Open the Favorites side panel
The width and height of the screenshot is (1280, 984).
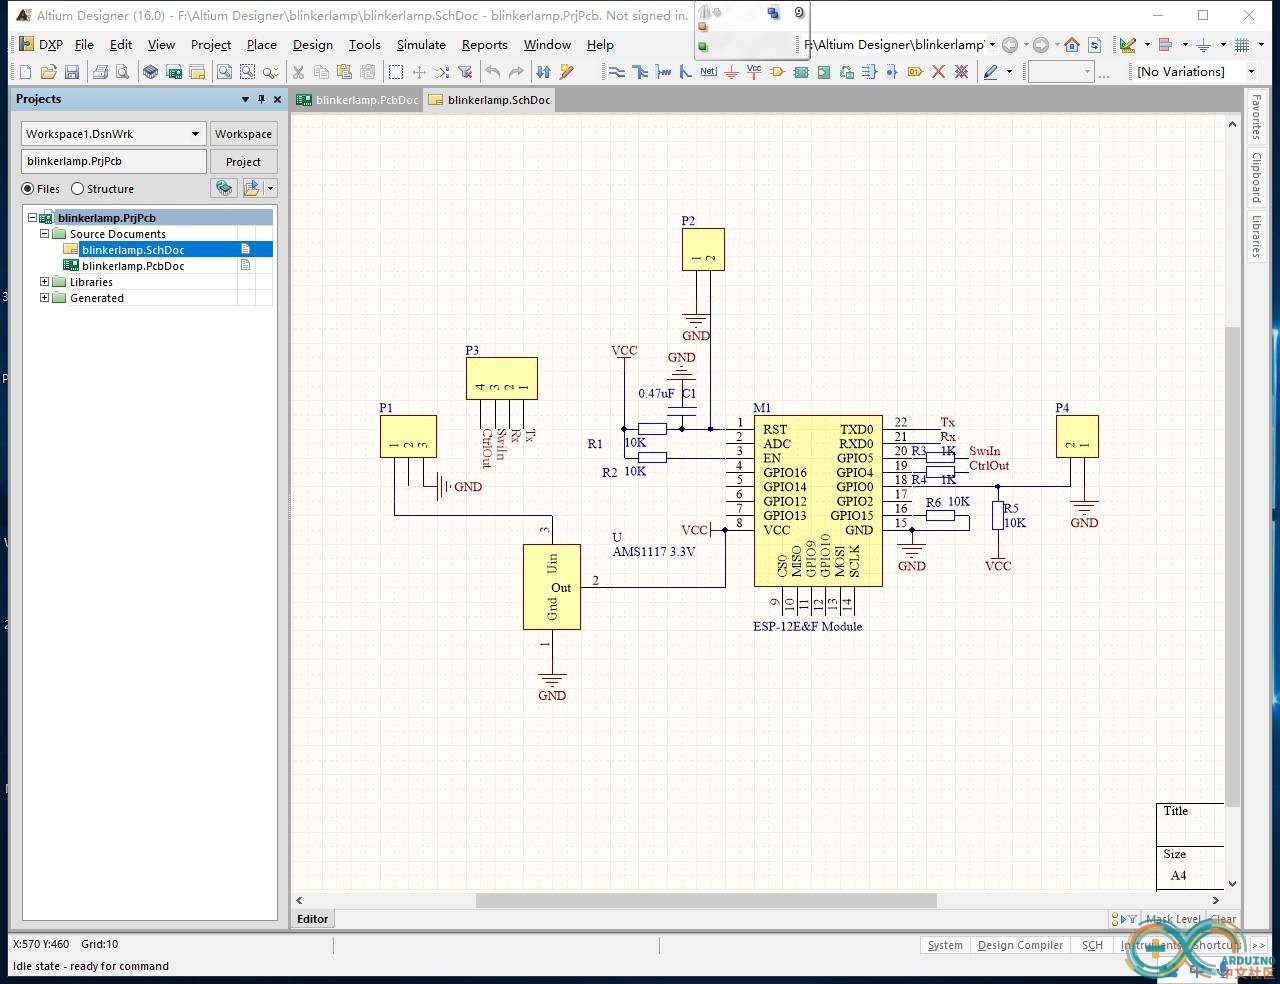[x=1257, y=117]
